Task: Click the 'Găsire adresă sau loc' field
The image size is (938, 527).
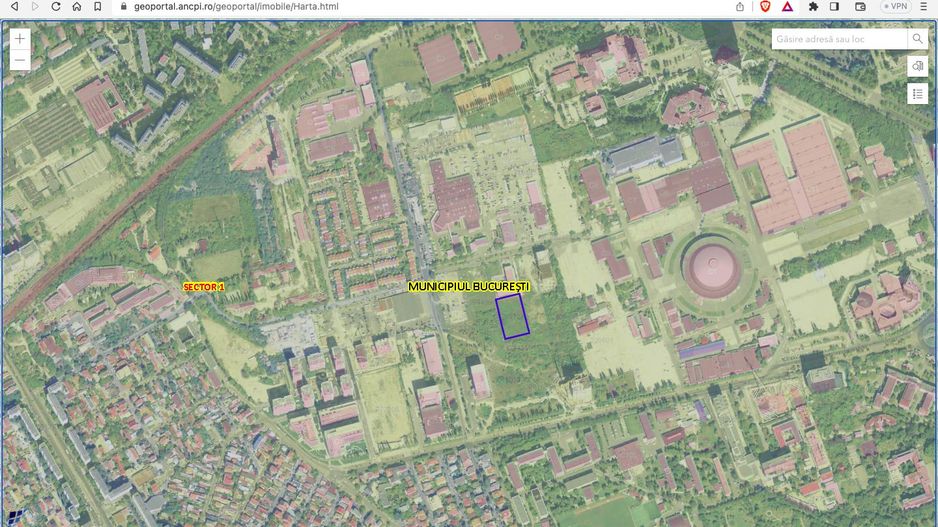Action: click(838, 39)
